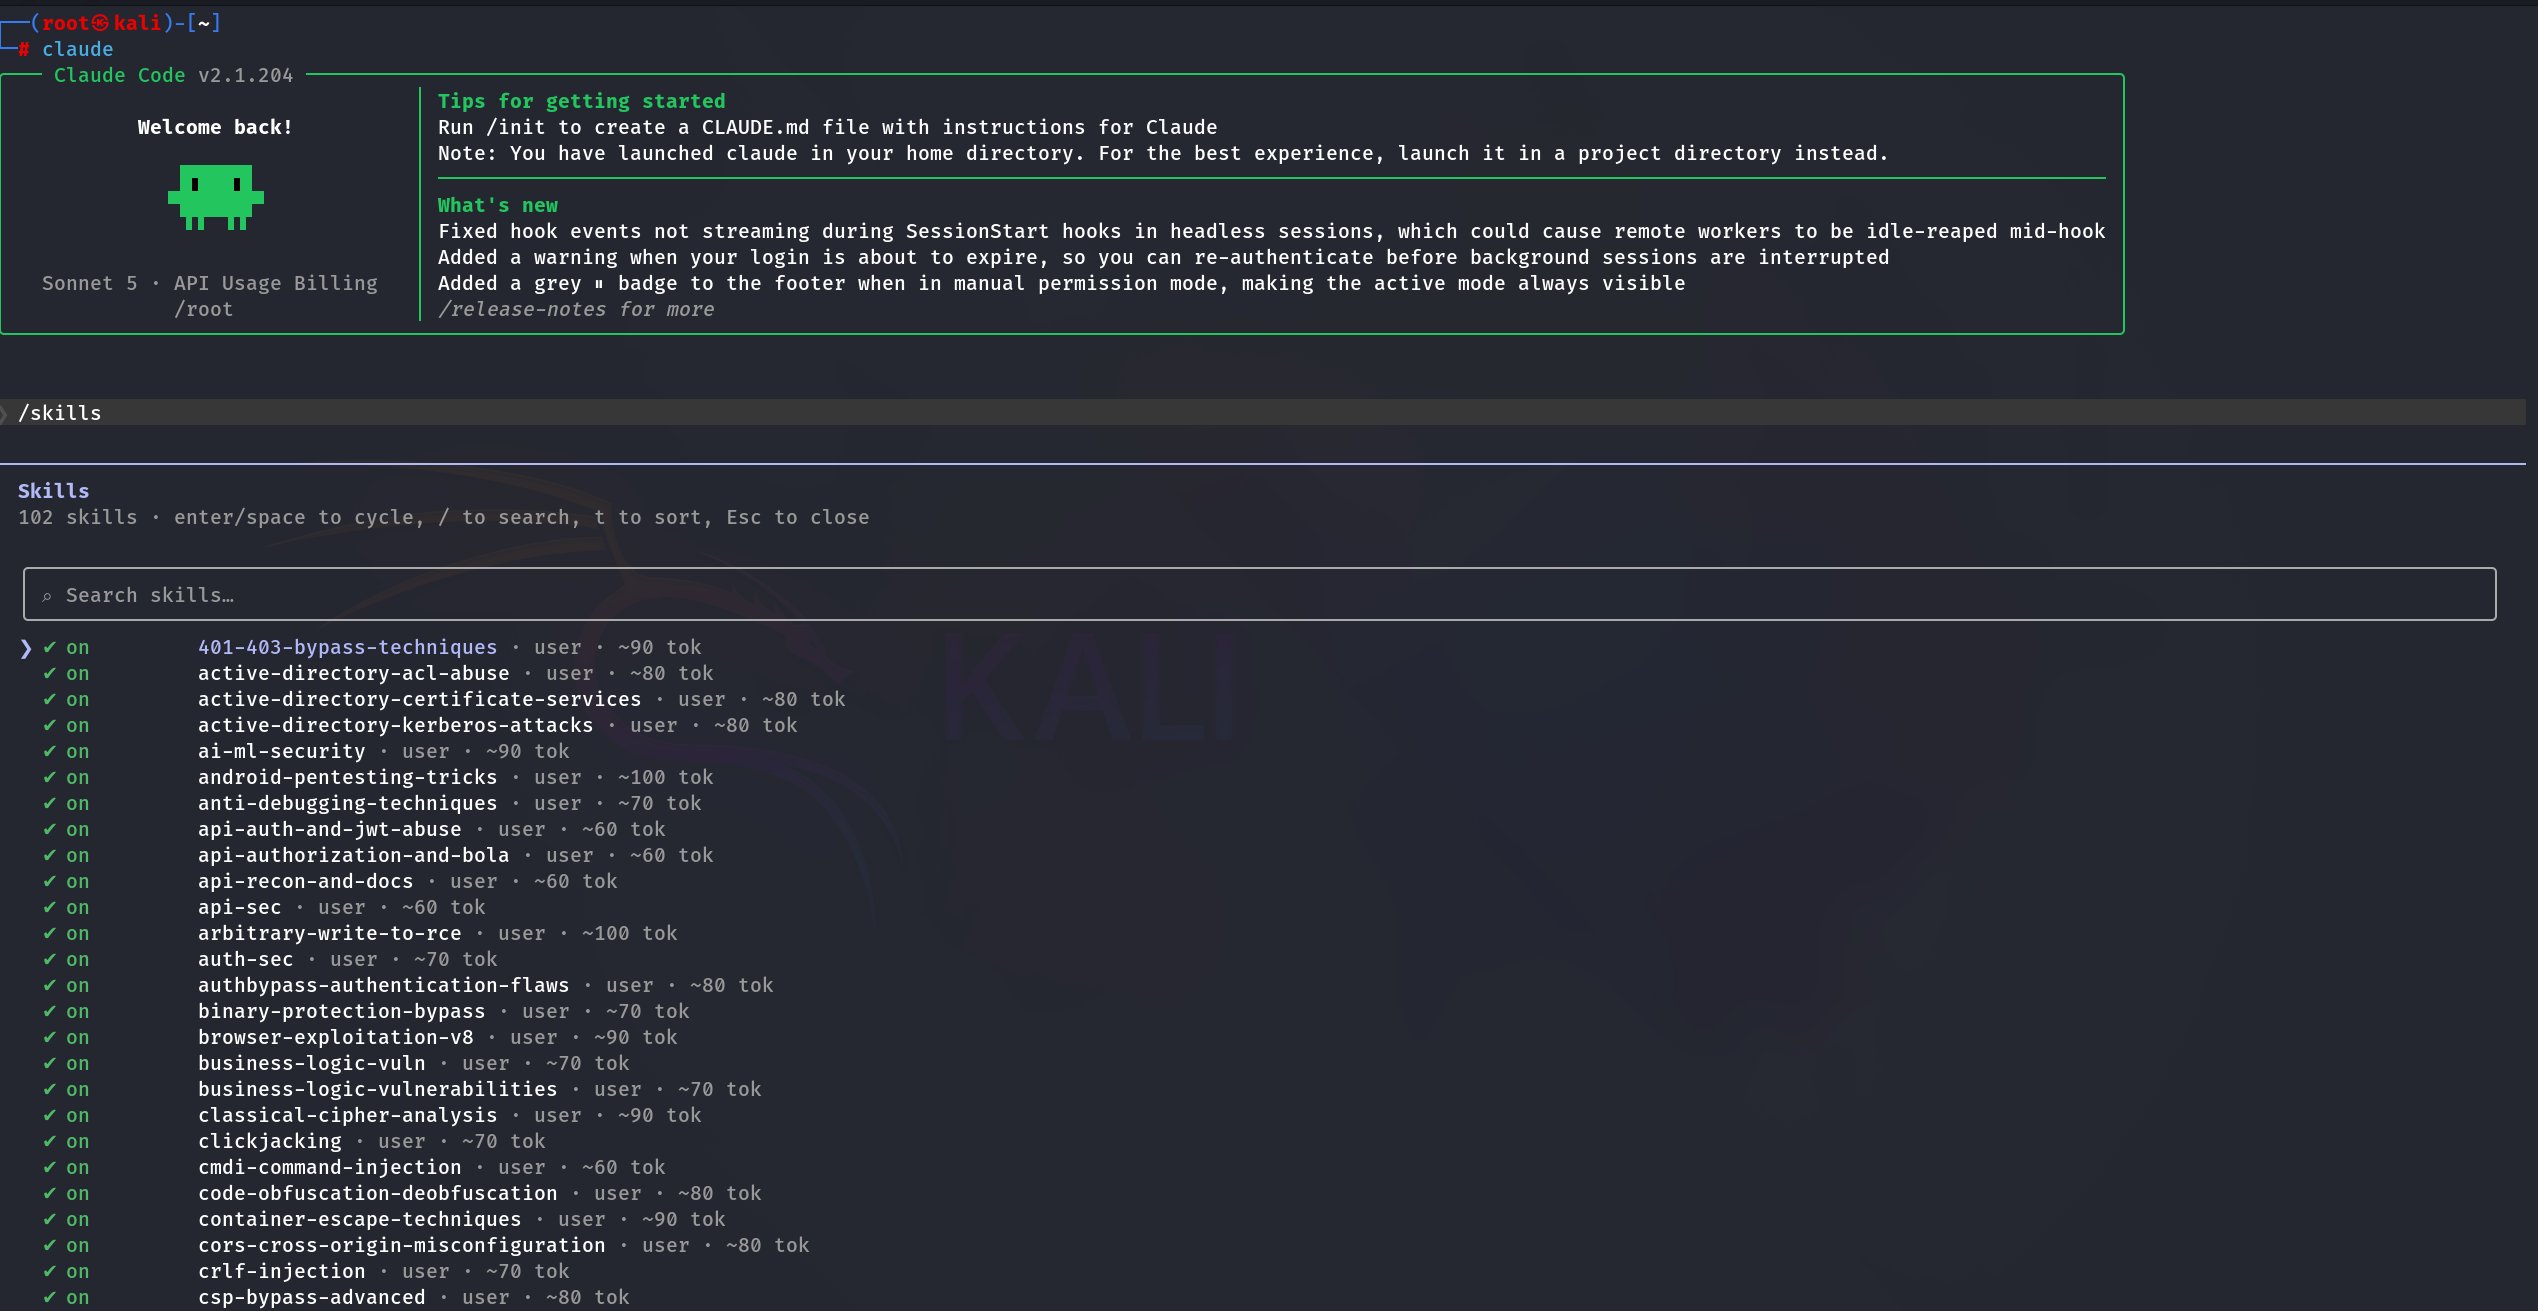Select the authbypass-authentication-flaws skill name
The width and height of the screenshot is (2538, 1311).
click(x=383, y=986)
